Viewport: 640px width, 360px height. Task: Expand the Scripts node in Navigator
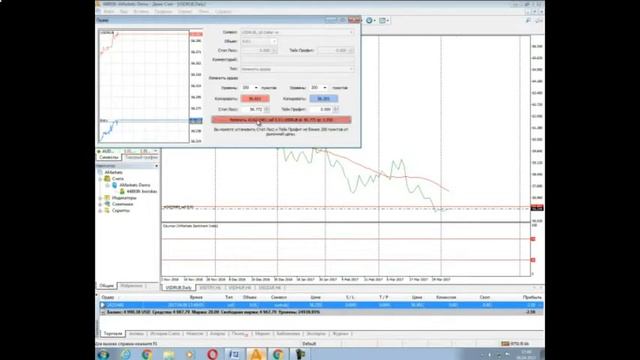pyautogui.click(x=100, y=211)
